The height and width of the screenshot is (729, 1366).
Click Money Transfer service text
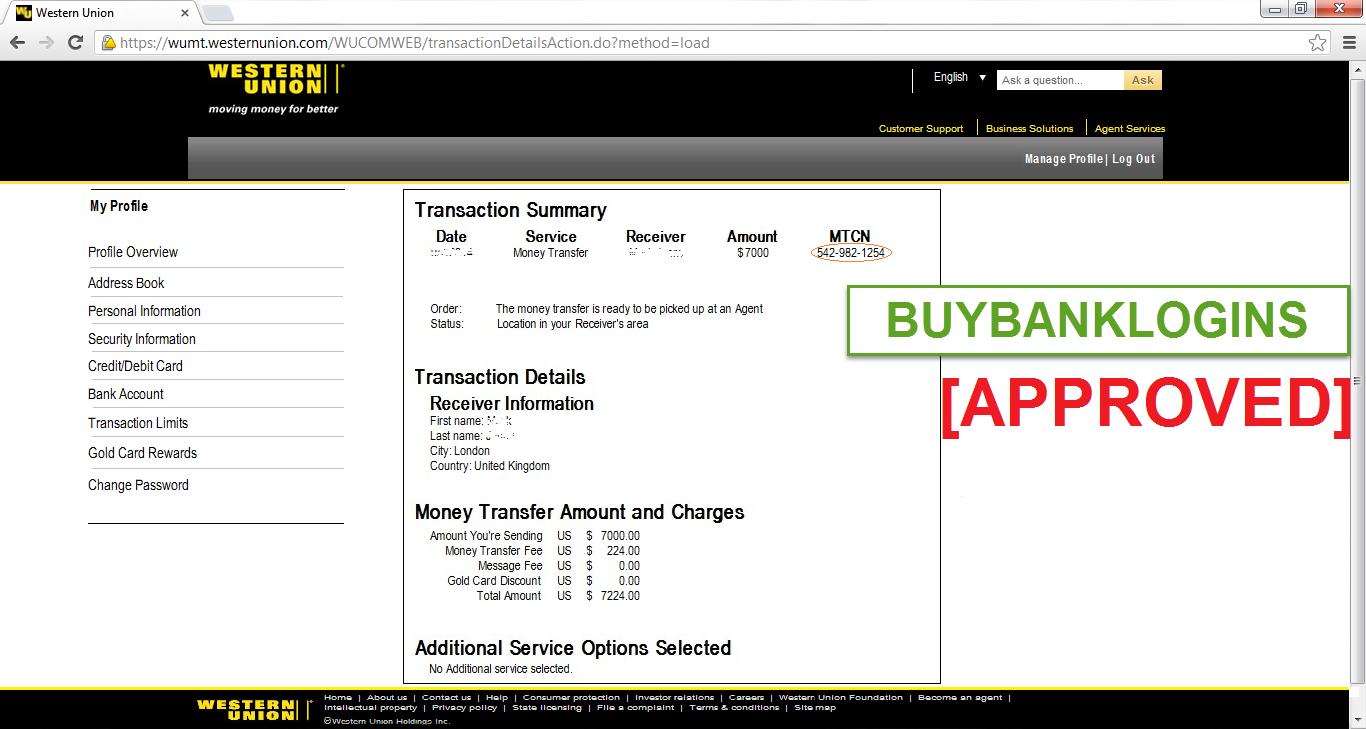coord(550,253)
